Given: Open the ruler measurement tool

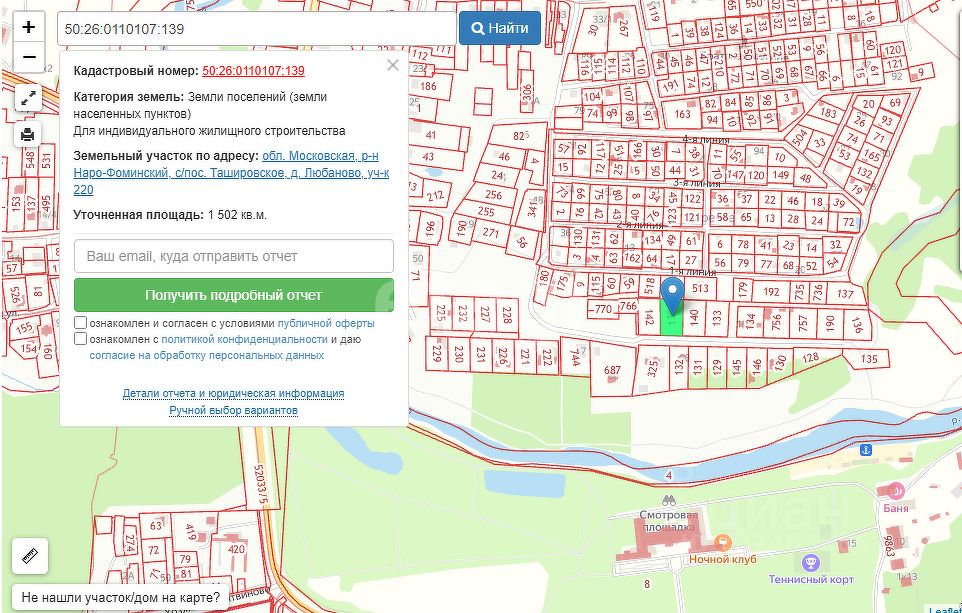Looking at the screenshot, I should click(x=29, y=556).
